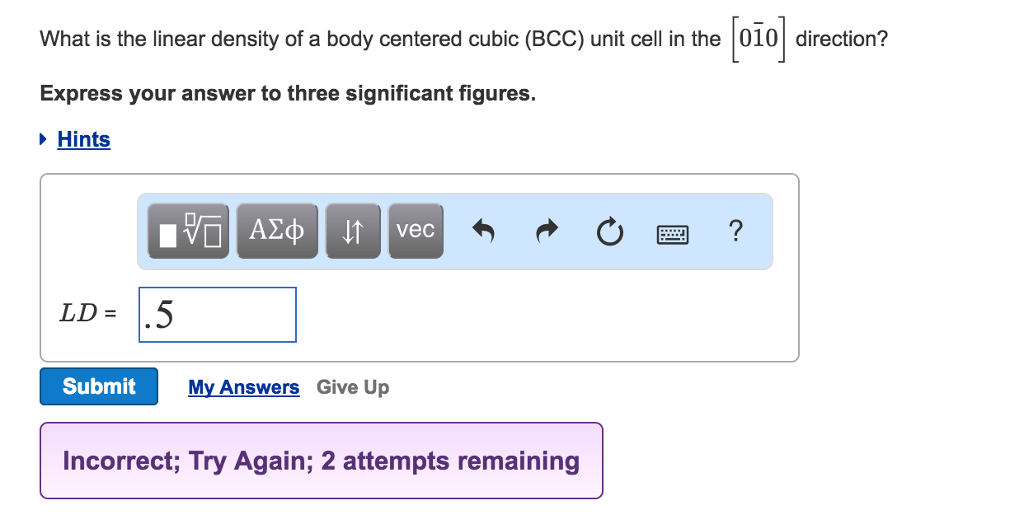Click the [0-10] direction notation
The width and height of the screenshot is (1024, 524).
[759, 40]
